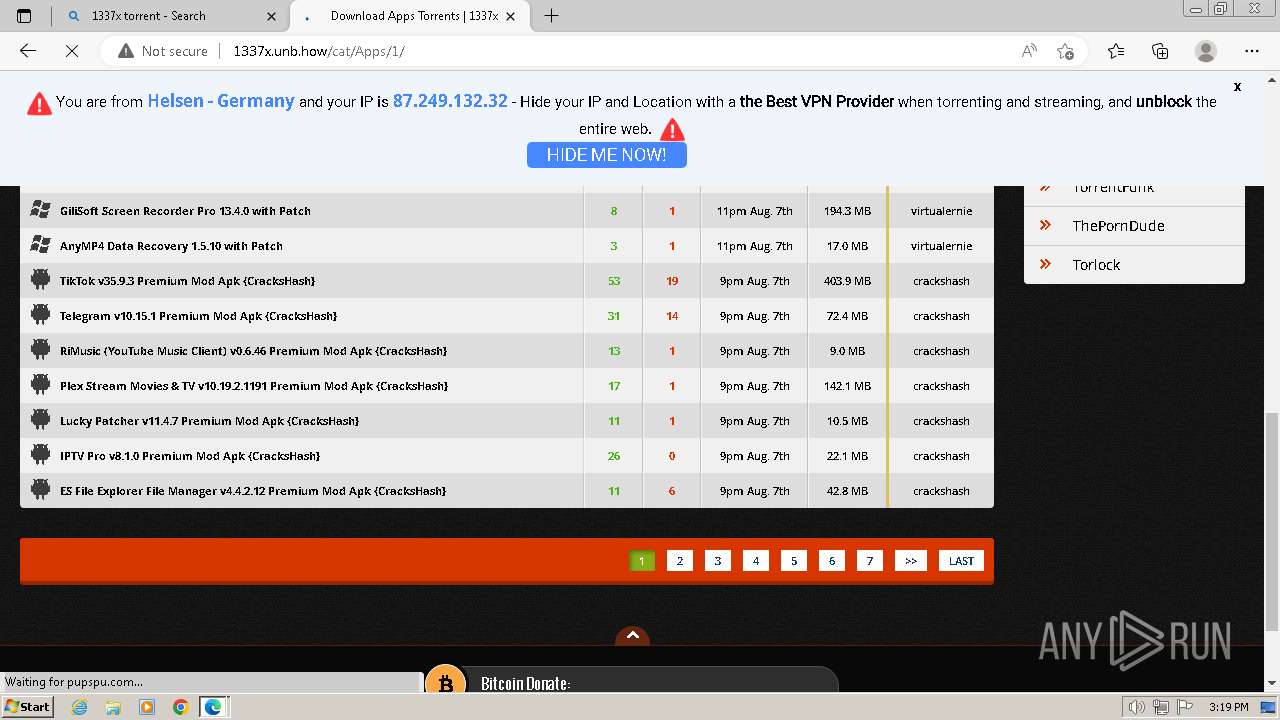Go to pagination page 2
The height and width of the screenshot is (720, 1280).
(680, 561)
